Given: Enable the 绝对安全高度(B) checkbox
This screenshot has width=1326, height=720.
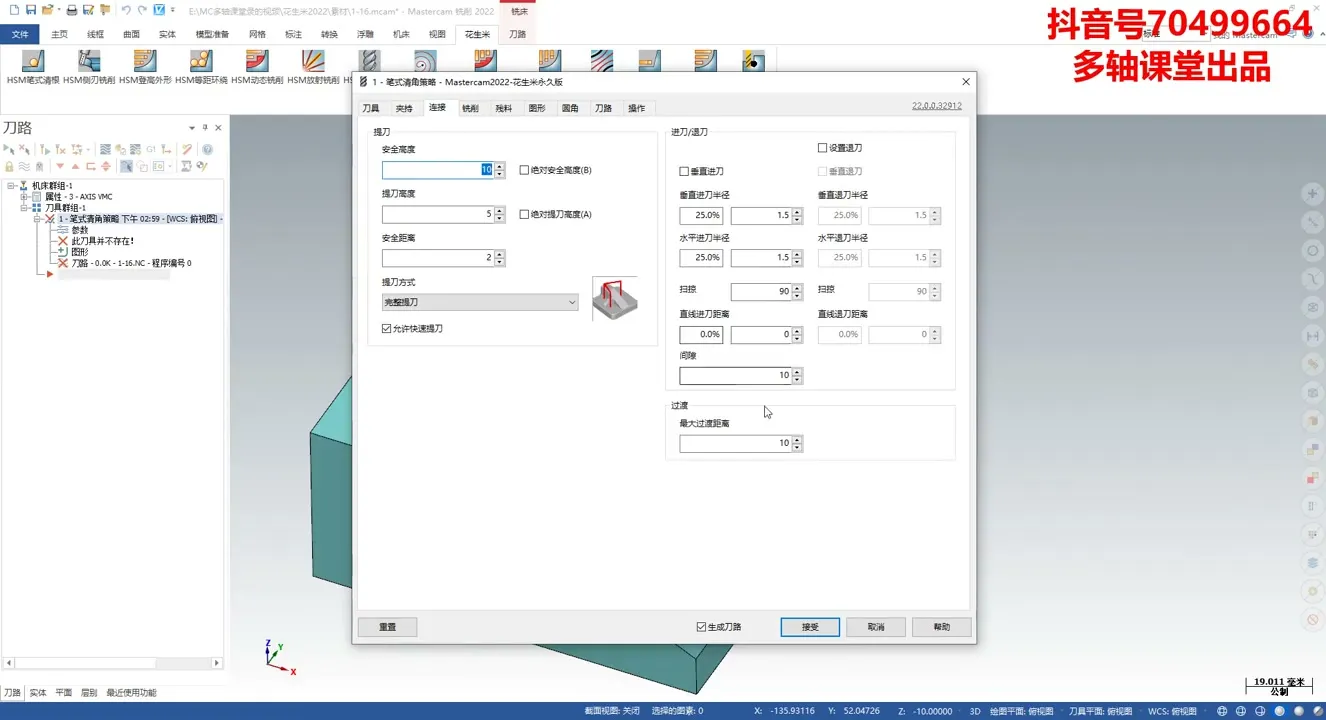Looking at the screenshot, I should click(525, 170).
